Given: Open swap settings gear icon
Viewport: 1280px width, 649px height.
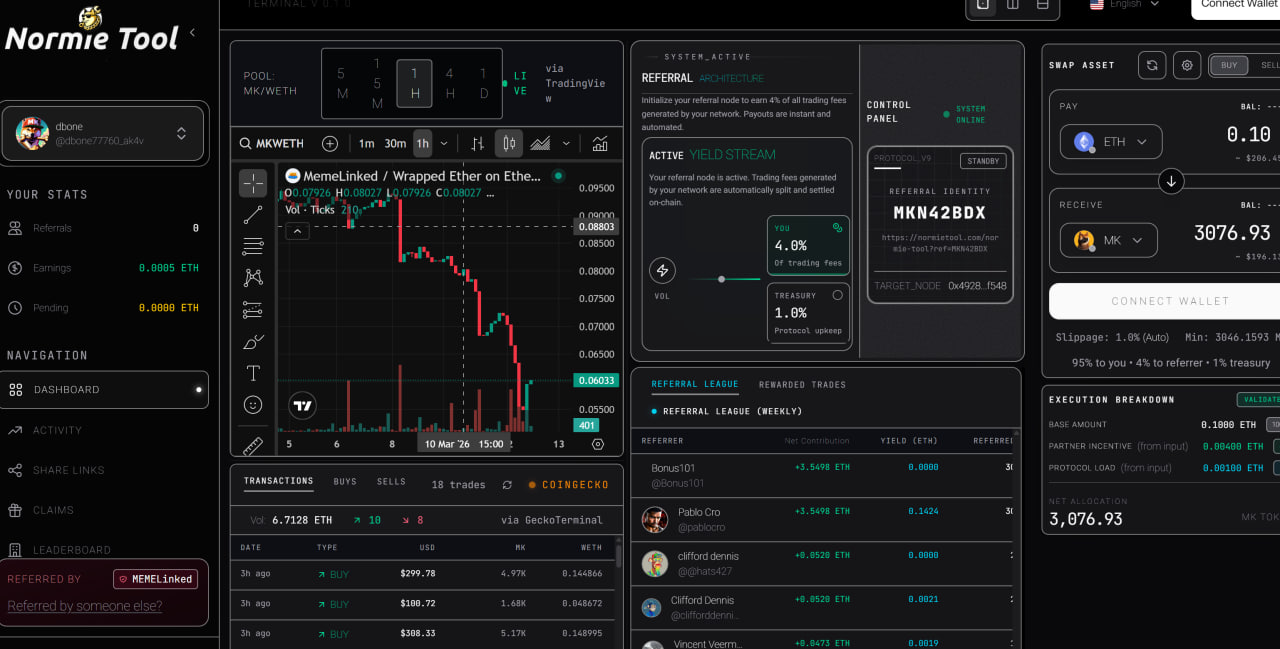Looking at the screenshot, I should [1187, 65].
